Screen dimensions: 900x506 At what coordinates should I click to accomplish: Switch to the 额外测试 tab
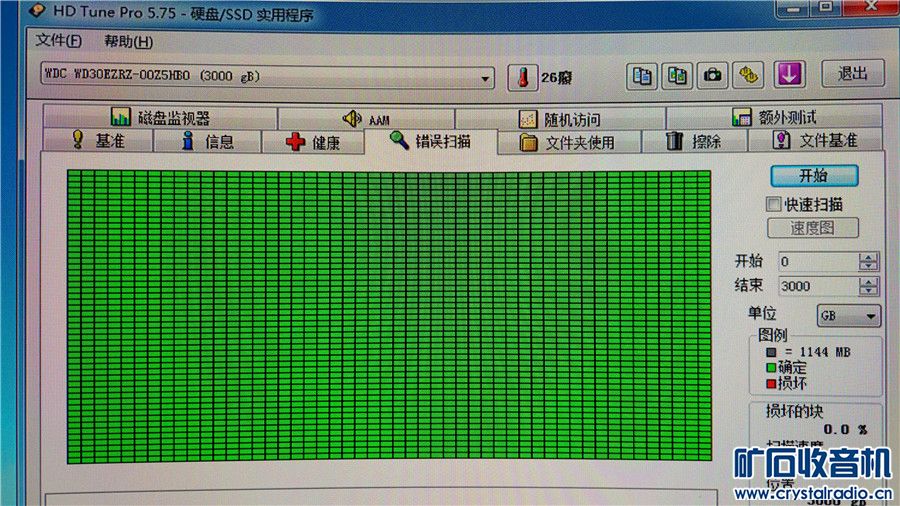point(774,118)
